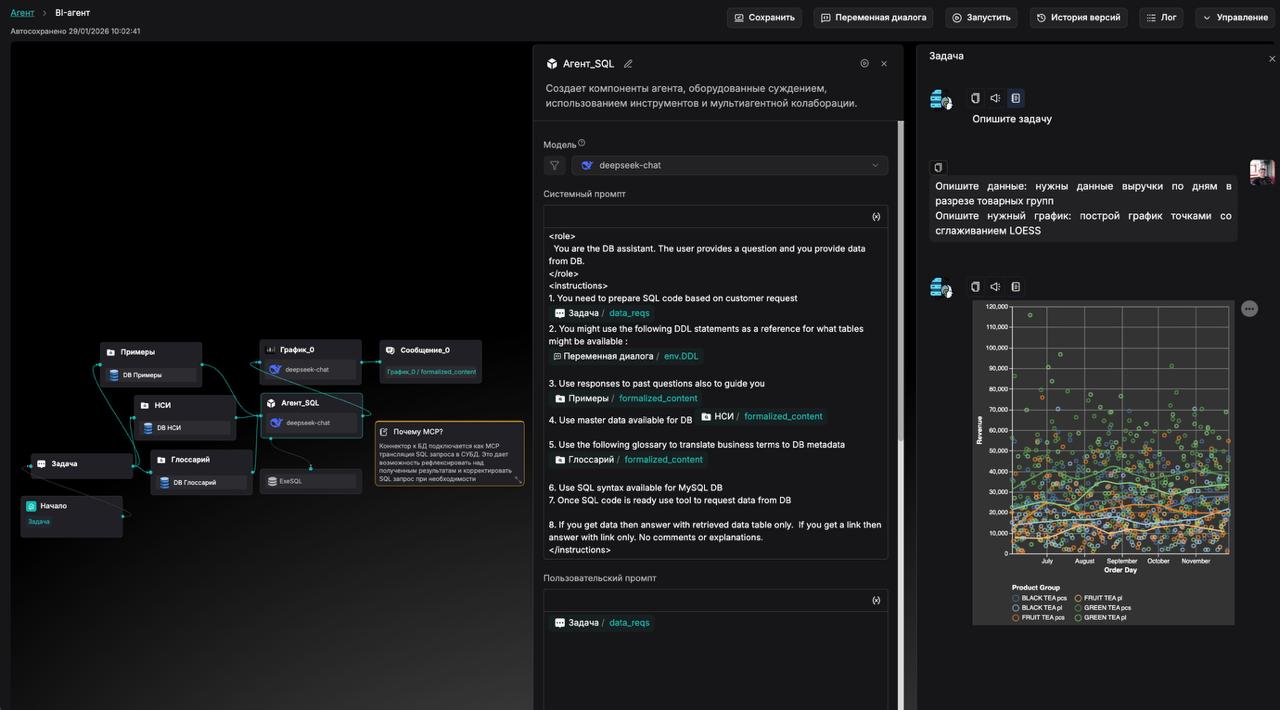Click the Сохранить button
1280x710 pixels.
point(764,17)
